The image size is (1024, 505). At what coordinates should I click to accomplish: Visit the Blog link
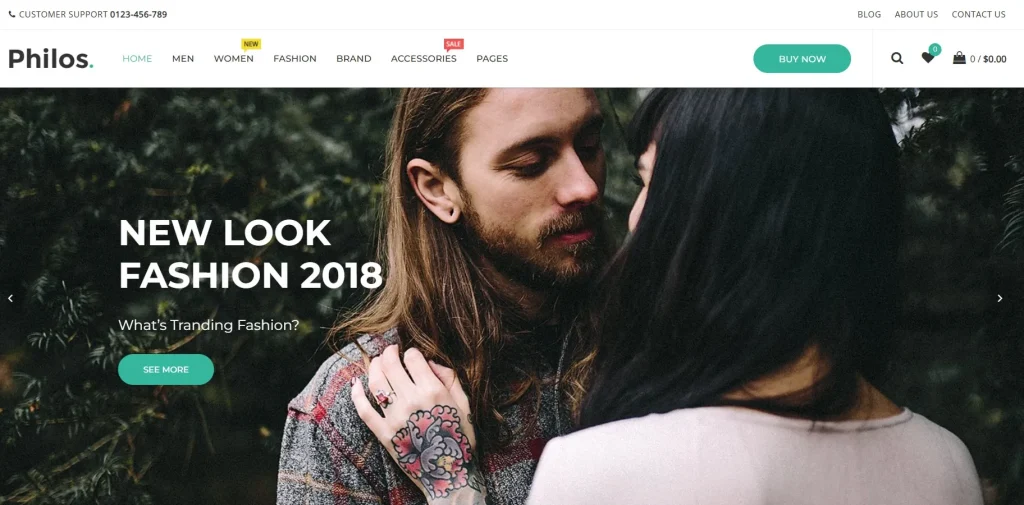click(x=869, y=14)
